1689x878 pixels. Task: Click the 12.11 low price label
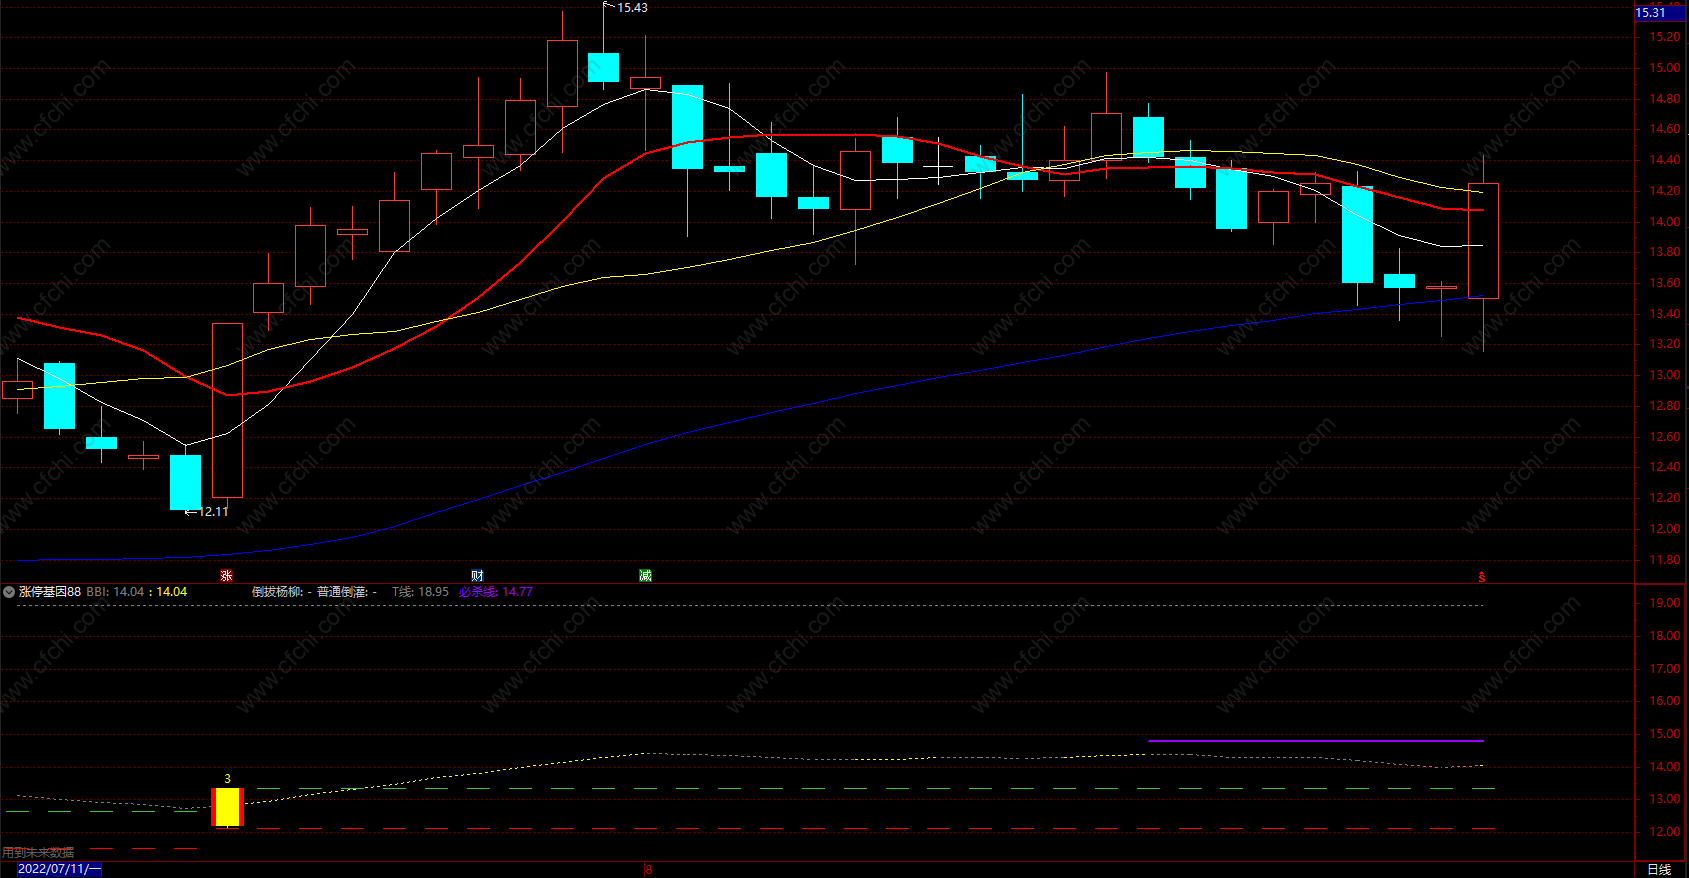213,512
